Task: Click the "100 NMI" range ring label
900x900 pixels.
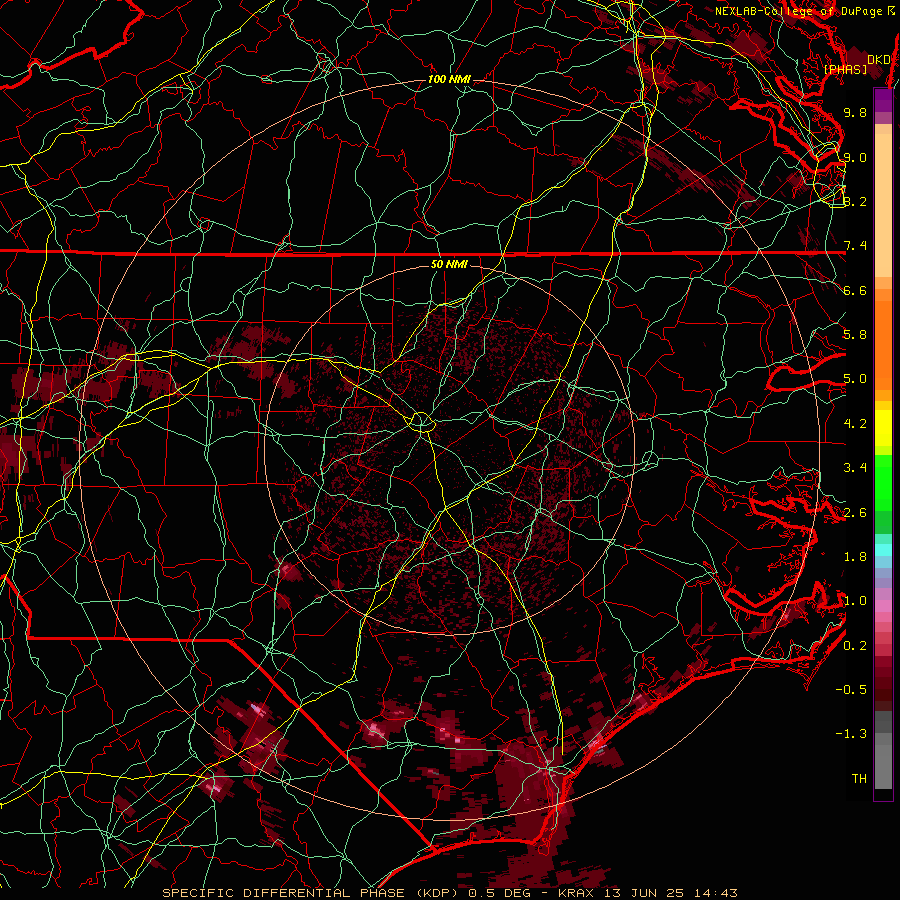Action: pyautogui.click(x=449, y=79)
